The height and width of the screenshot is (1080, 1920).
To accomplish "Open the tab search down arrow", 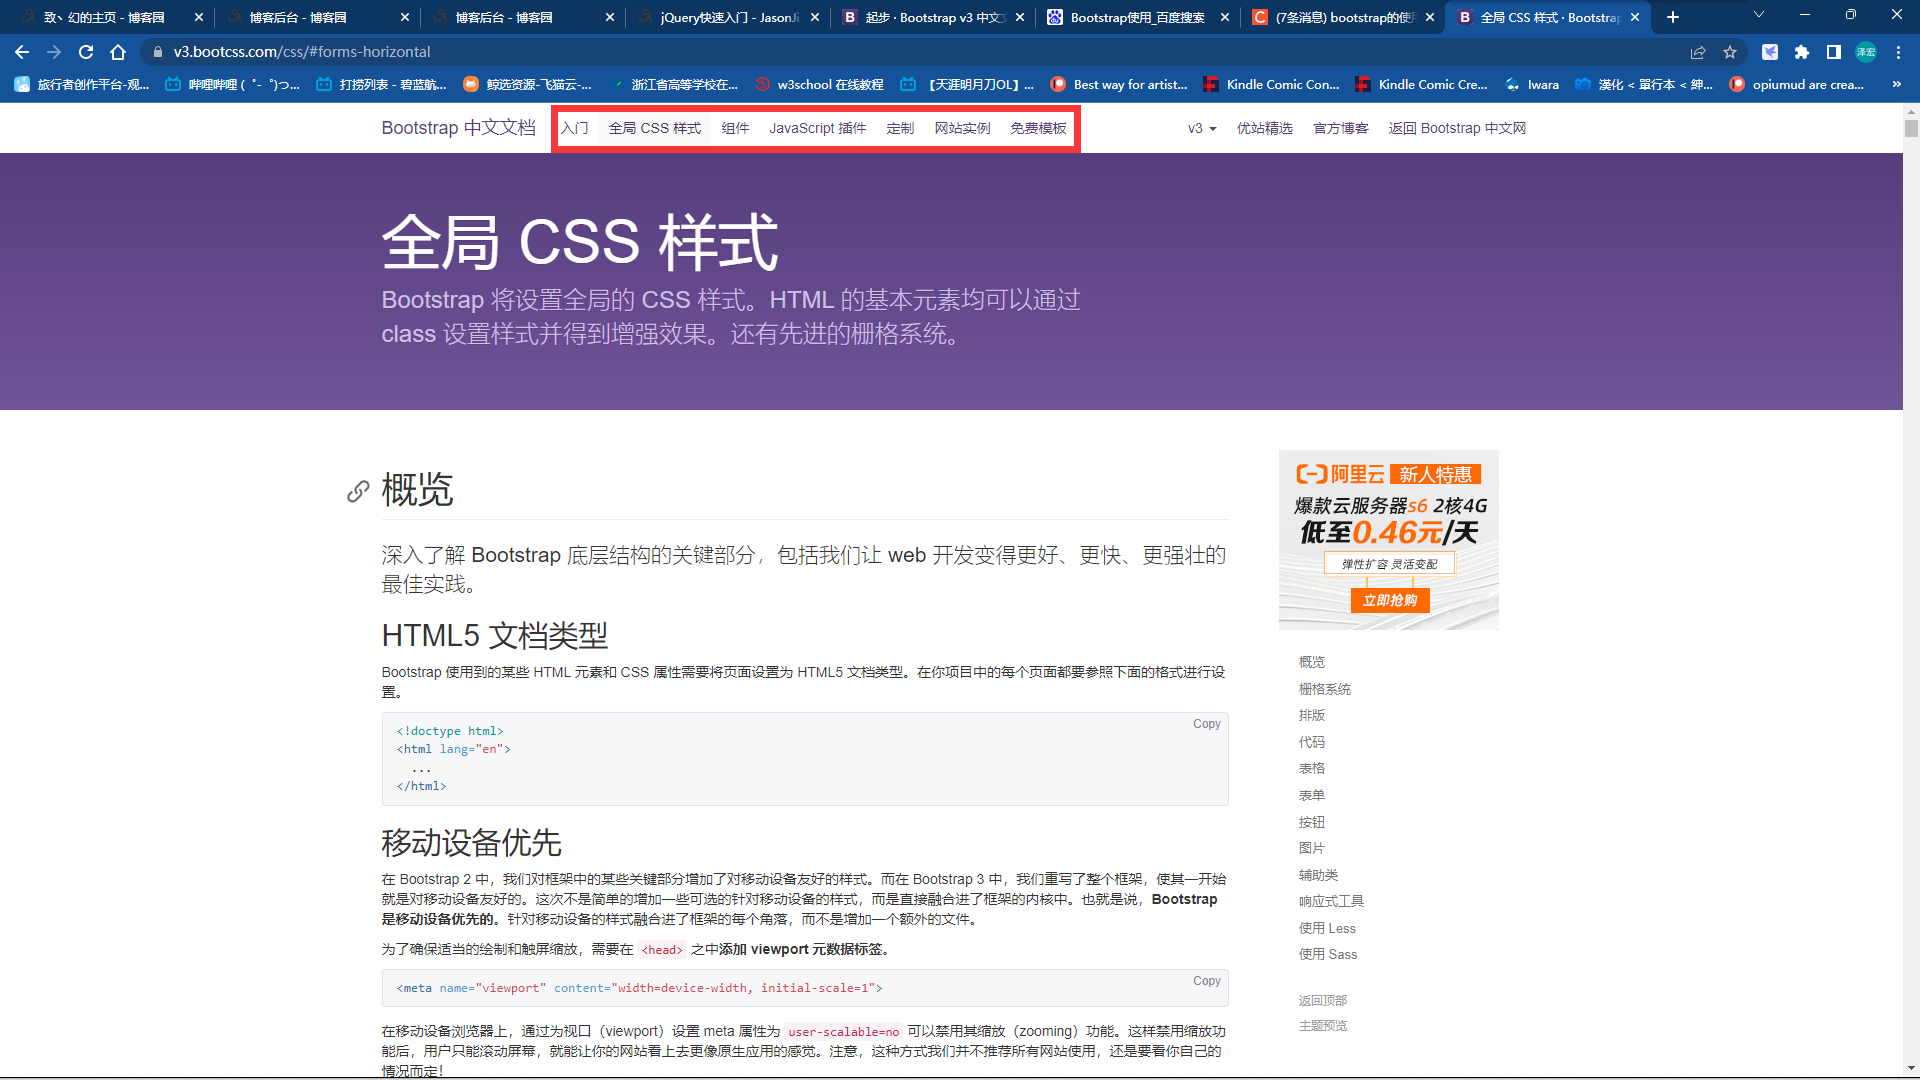I will 1759,15.
